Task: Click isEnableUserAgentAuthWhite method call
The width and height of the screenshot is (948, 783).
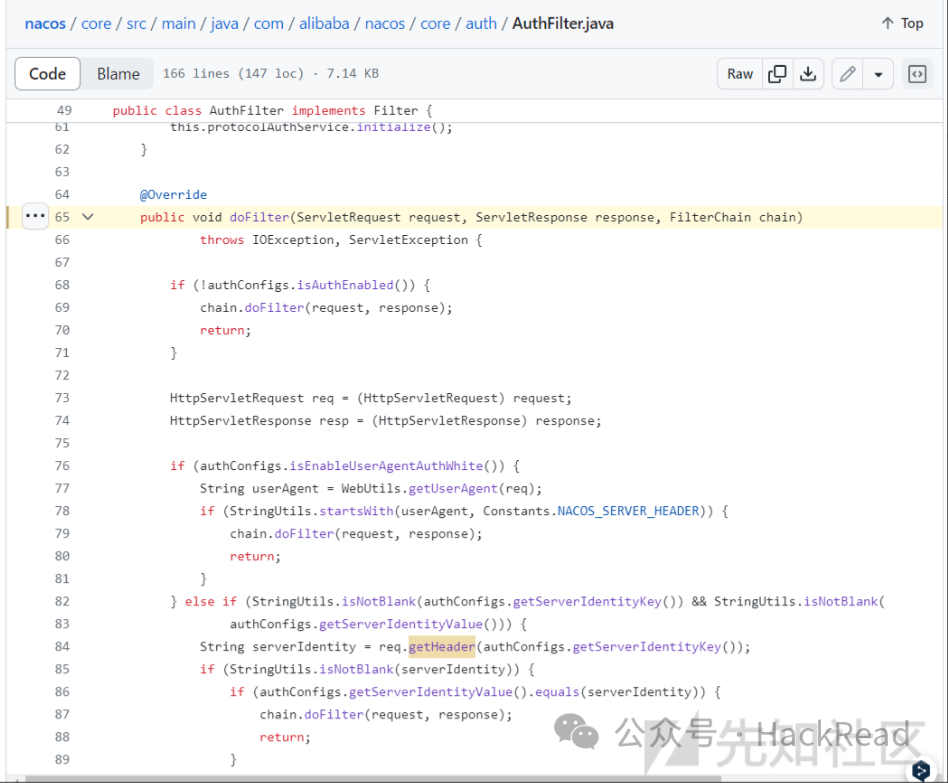Action: (386, 466)
